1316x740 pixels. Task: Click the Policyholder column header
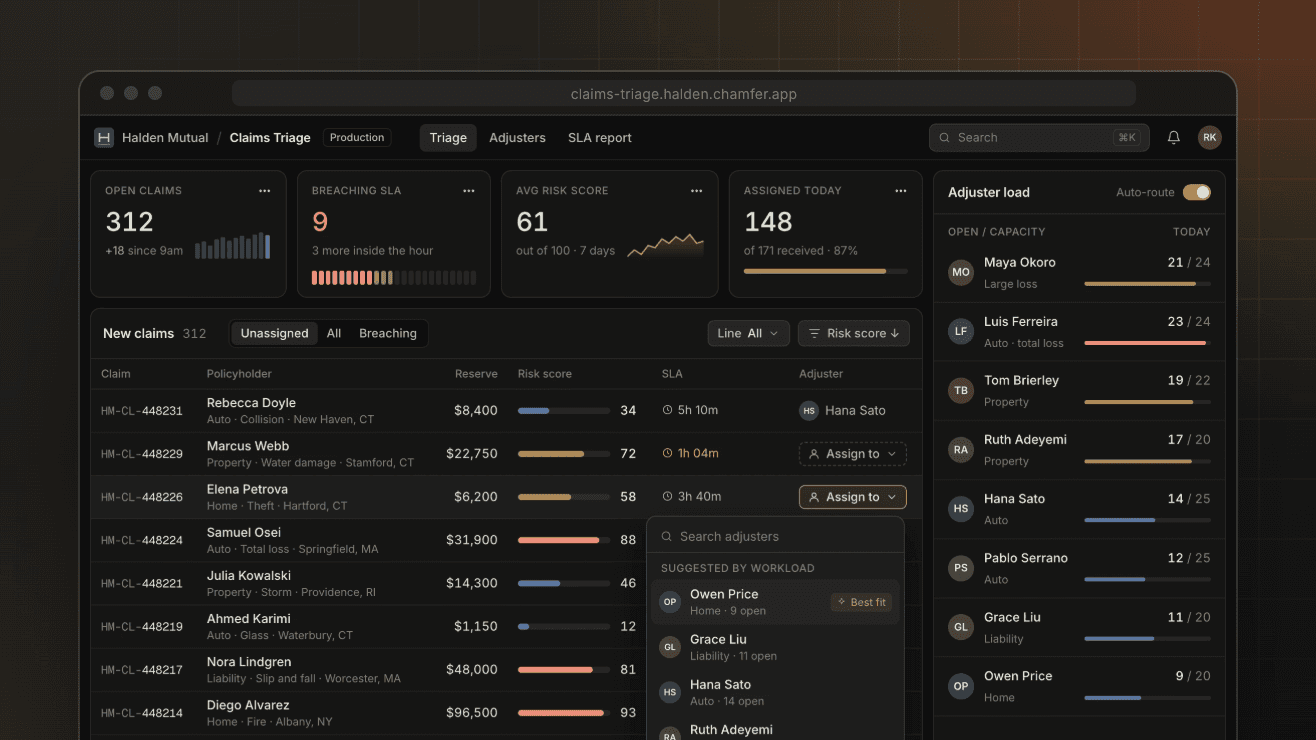239,374
